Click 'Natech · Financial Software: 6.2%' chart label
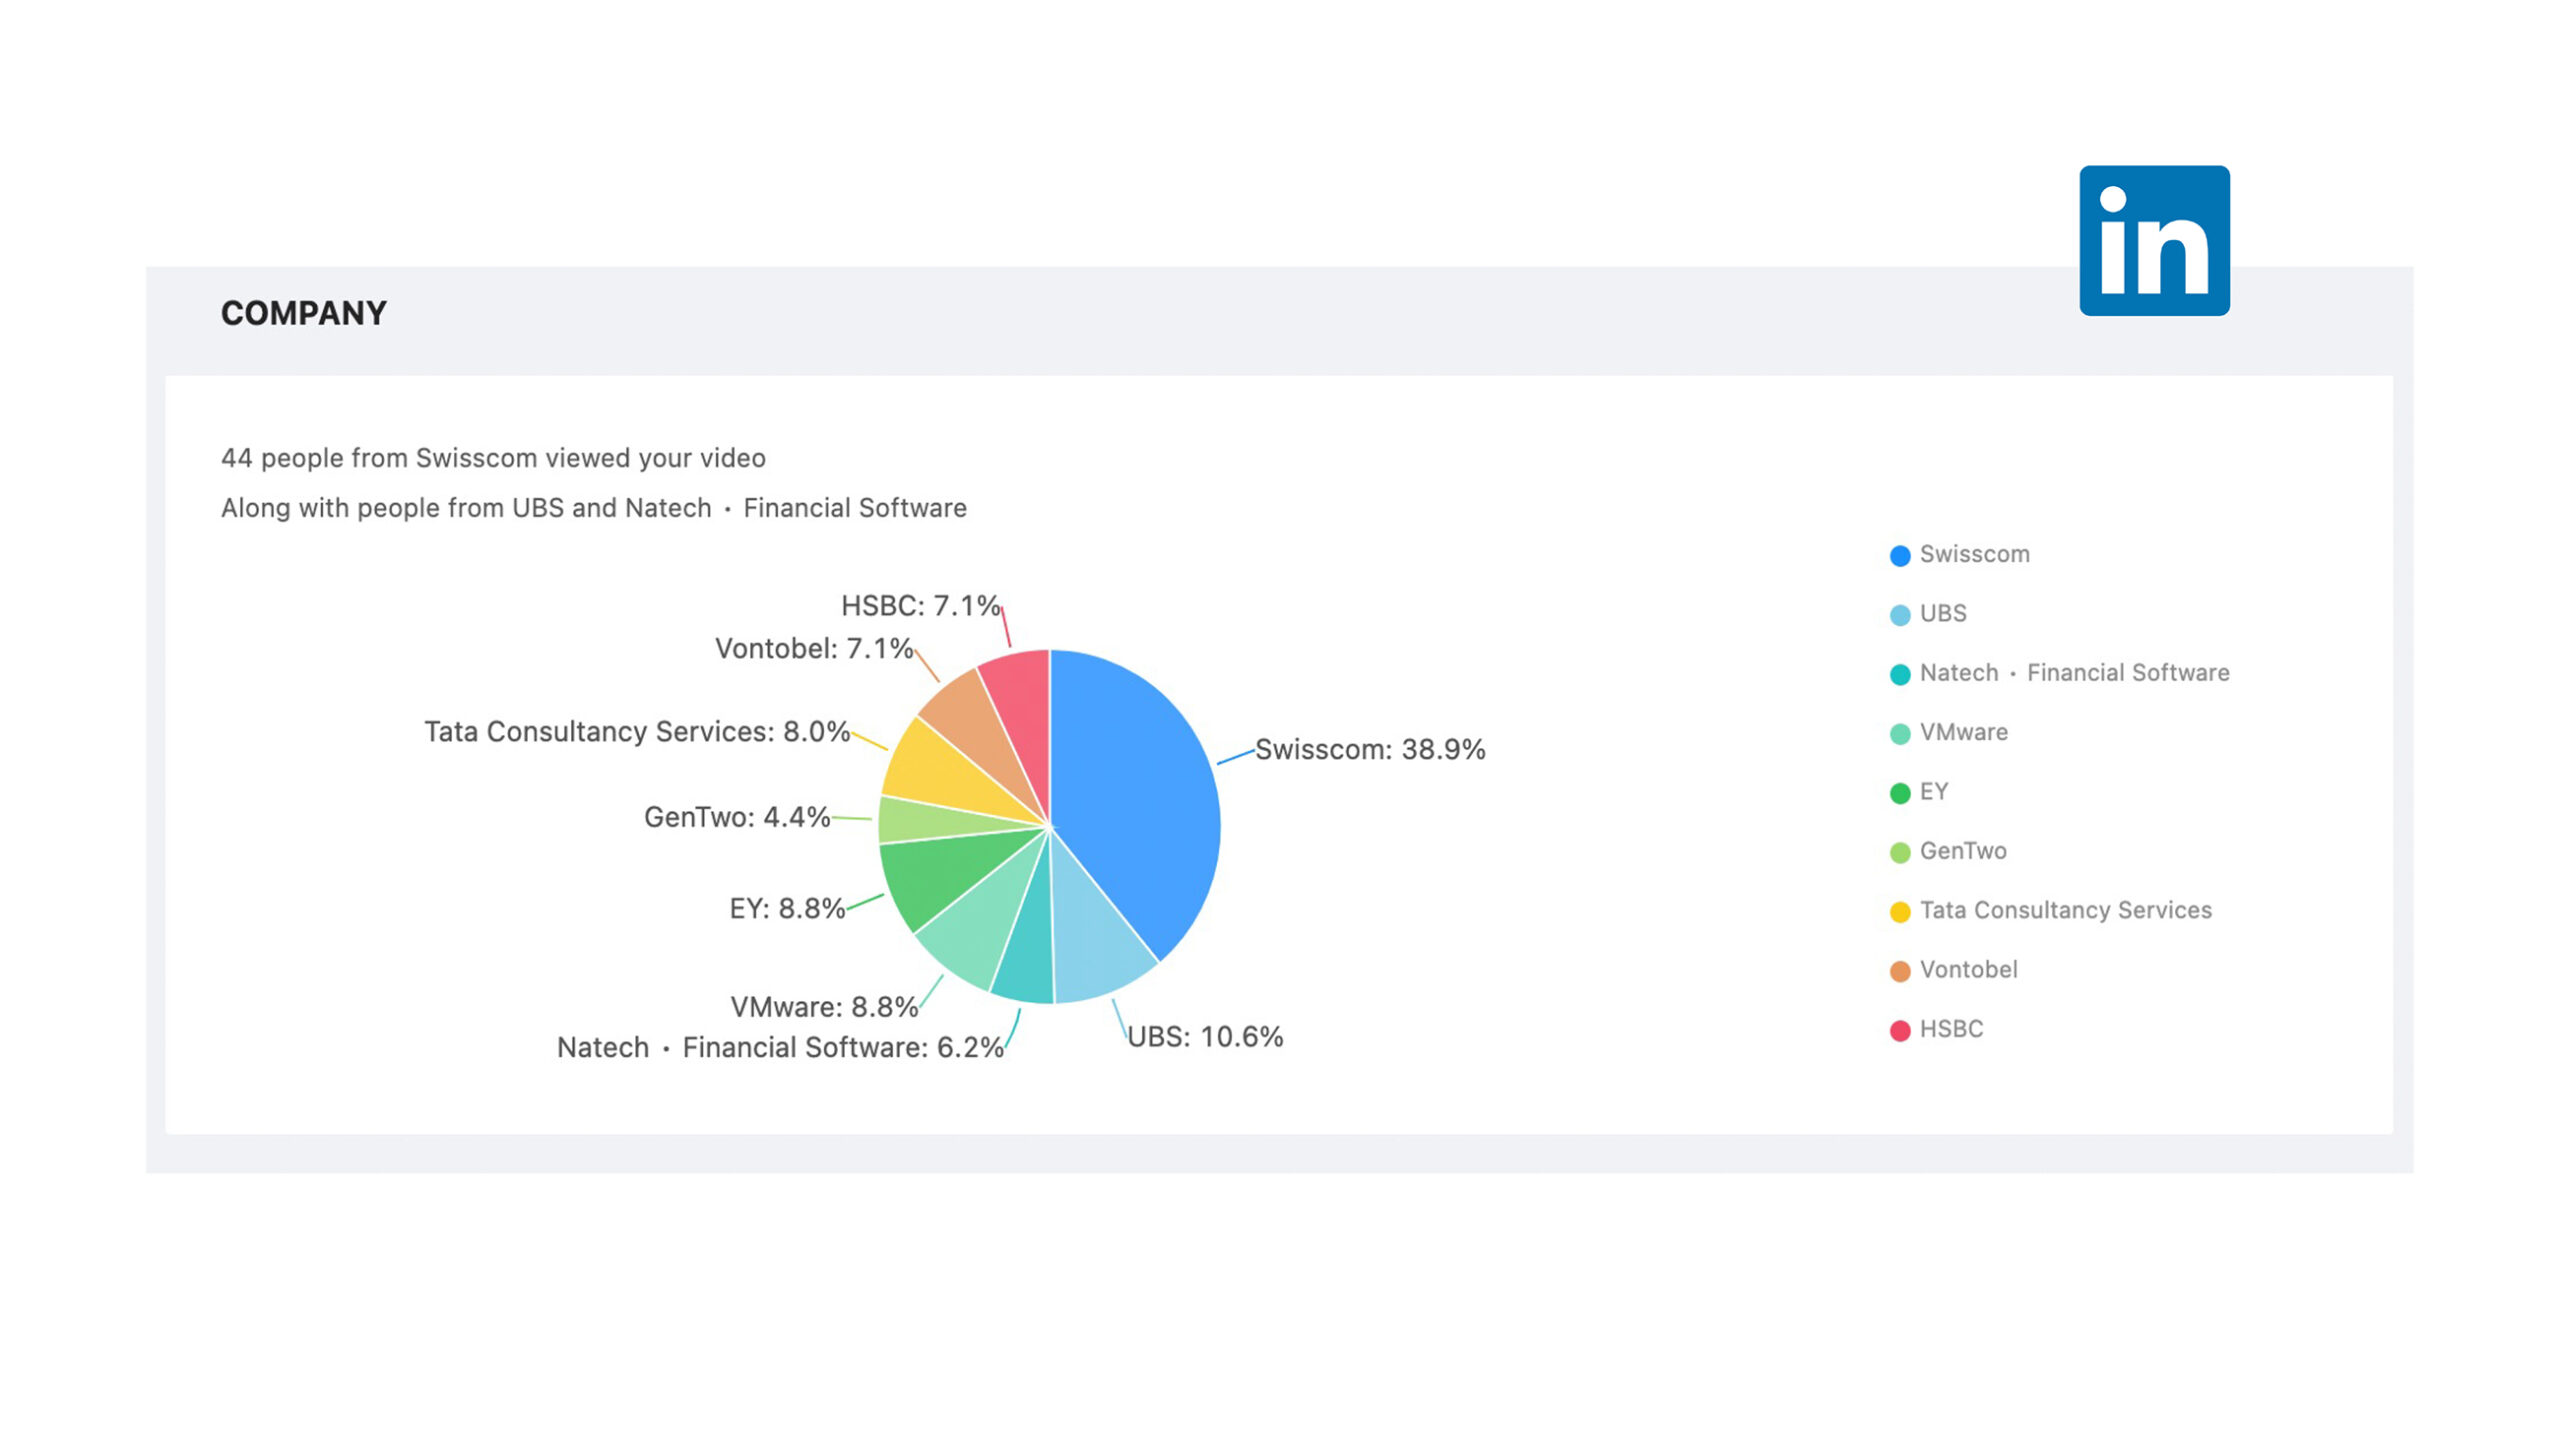 (x=780, y=1048)
